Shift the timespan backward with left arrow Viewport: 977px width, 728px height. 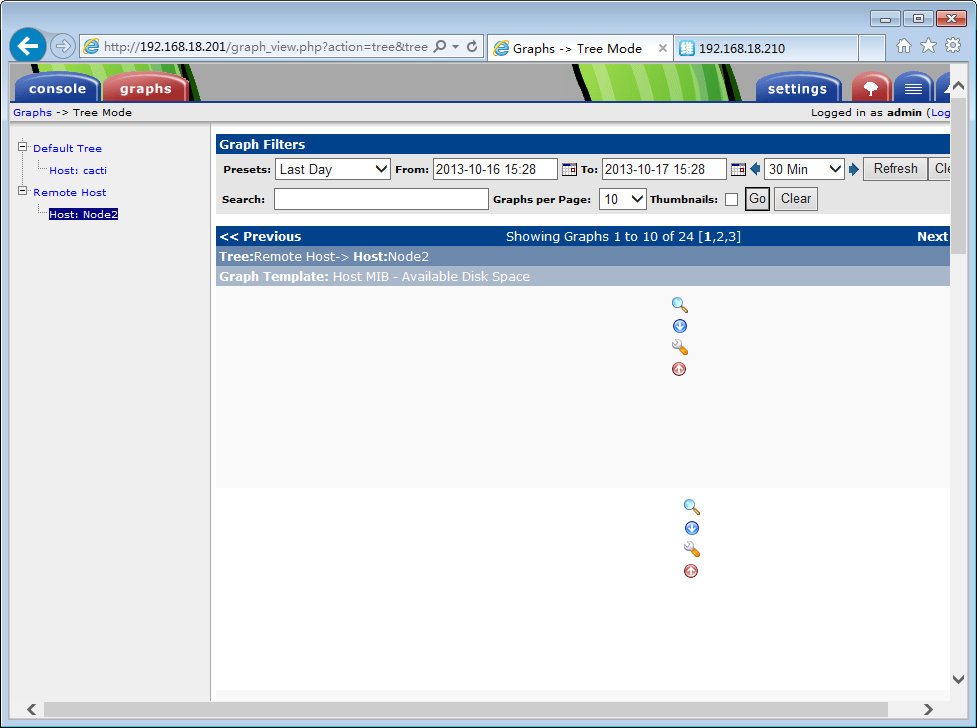click(755, 169)
